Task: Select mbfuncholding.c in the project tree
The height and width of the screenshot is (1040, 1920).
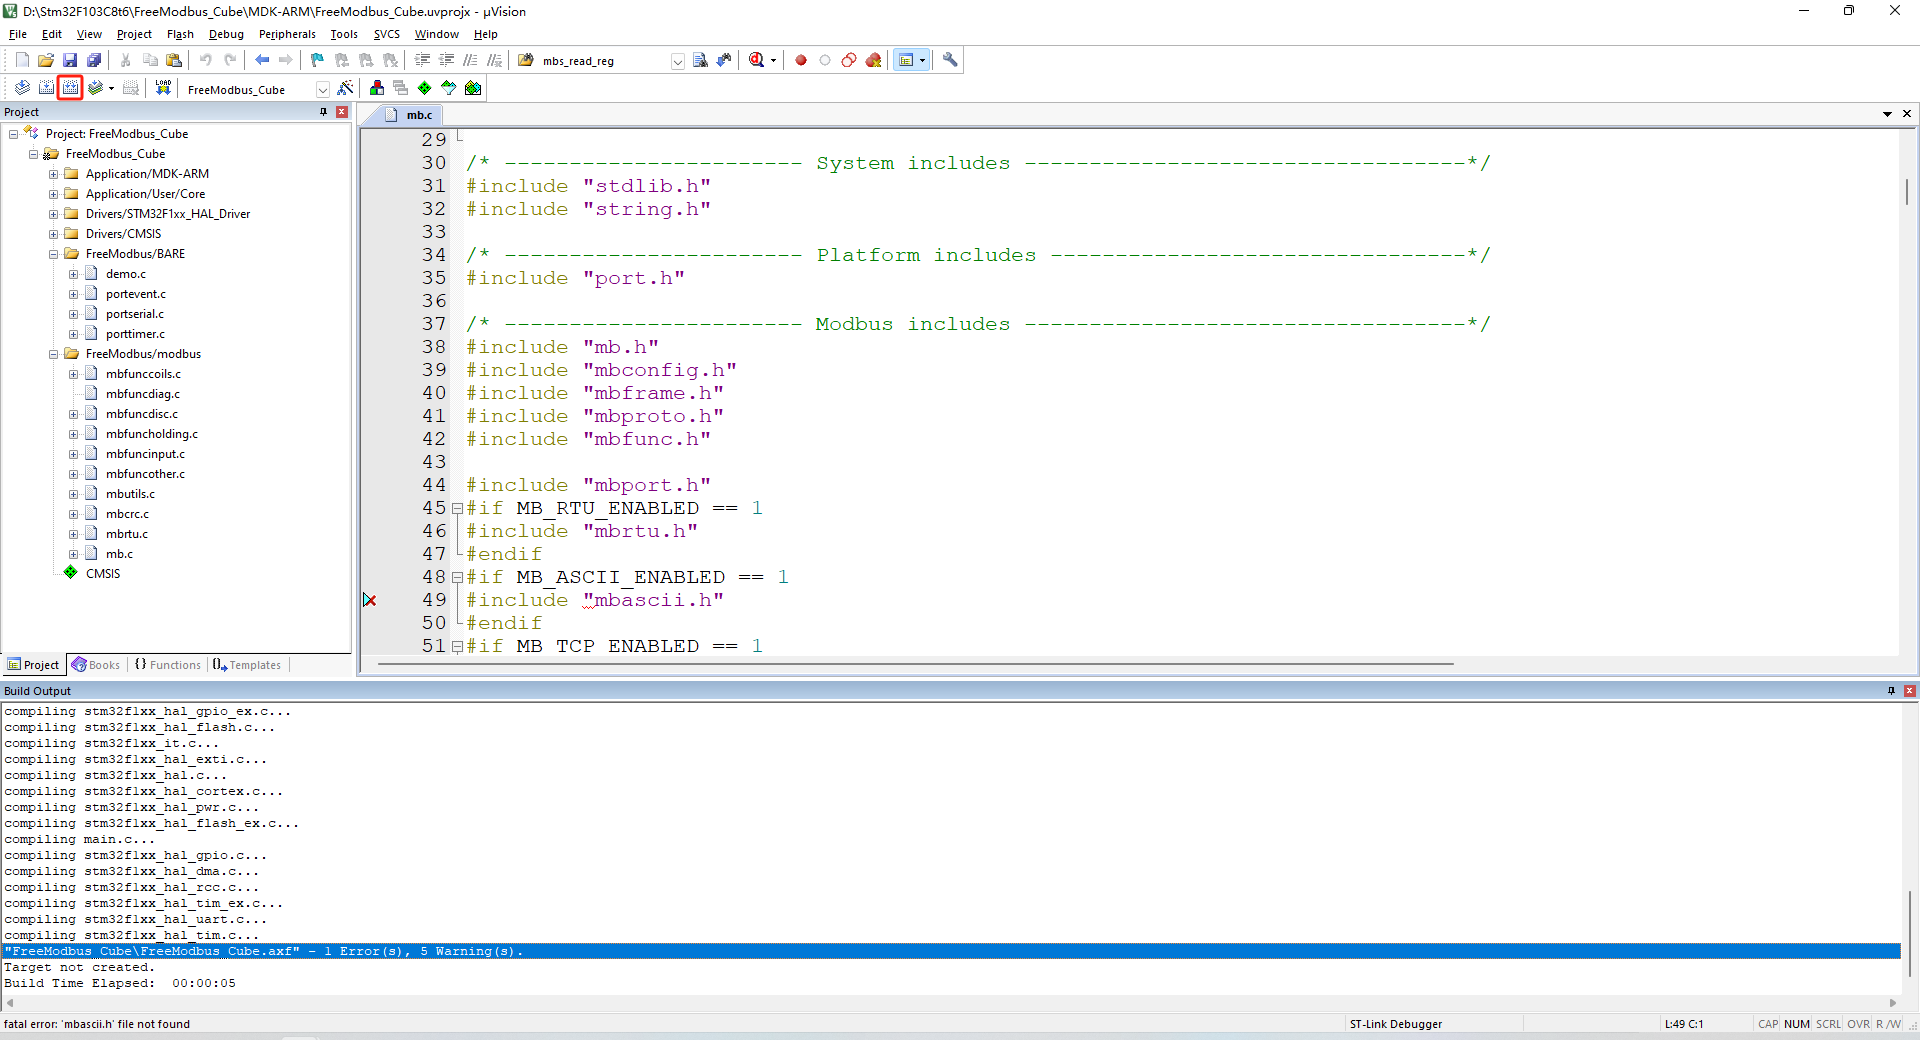Action: pyautogui.click(x=152, y=434)
